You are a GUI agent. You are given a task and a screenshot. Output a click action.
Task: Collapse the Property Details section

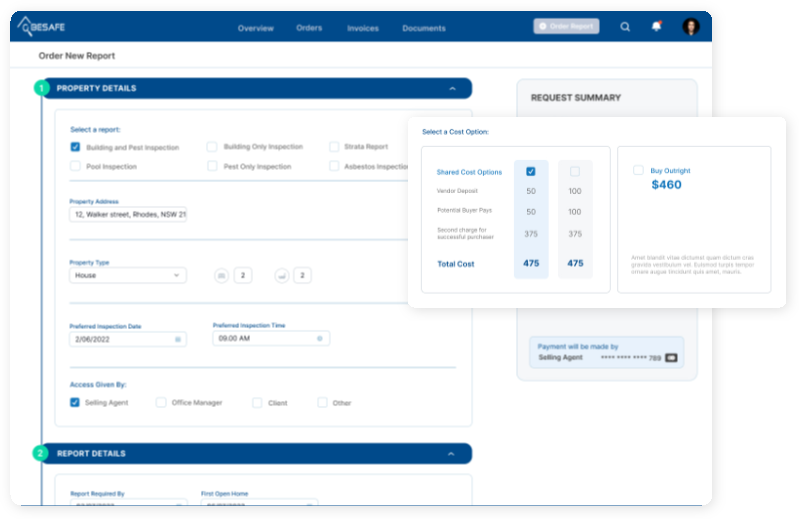(452, 89)
